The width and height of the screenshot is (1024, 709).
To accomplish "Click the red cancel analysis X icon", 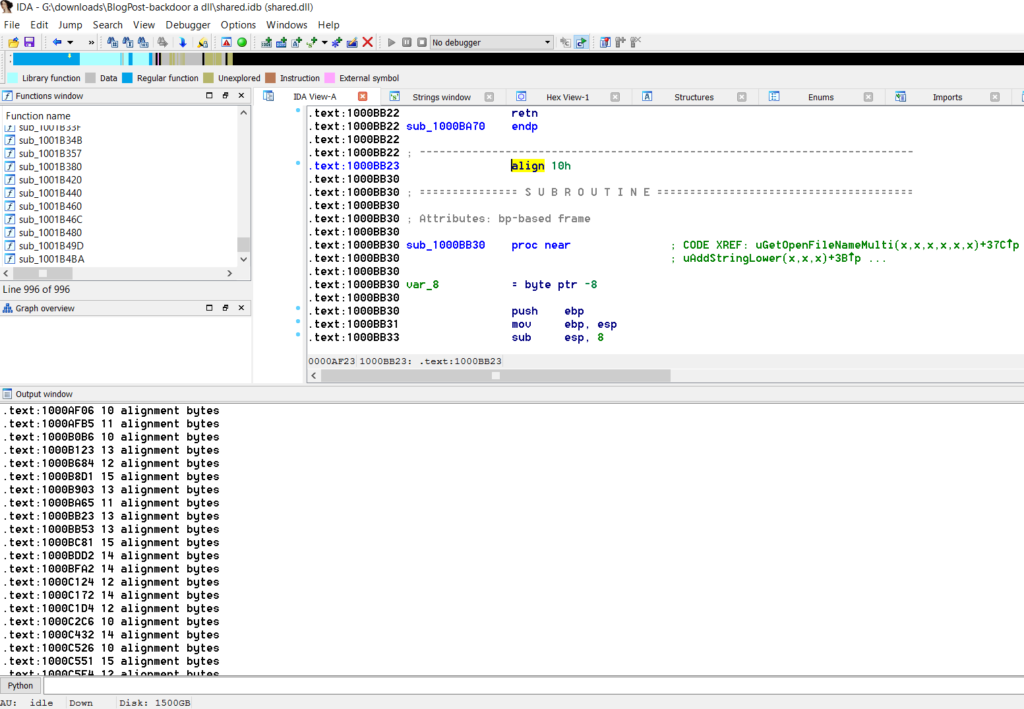I will click(367, 42).
